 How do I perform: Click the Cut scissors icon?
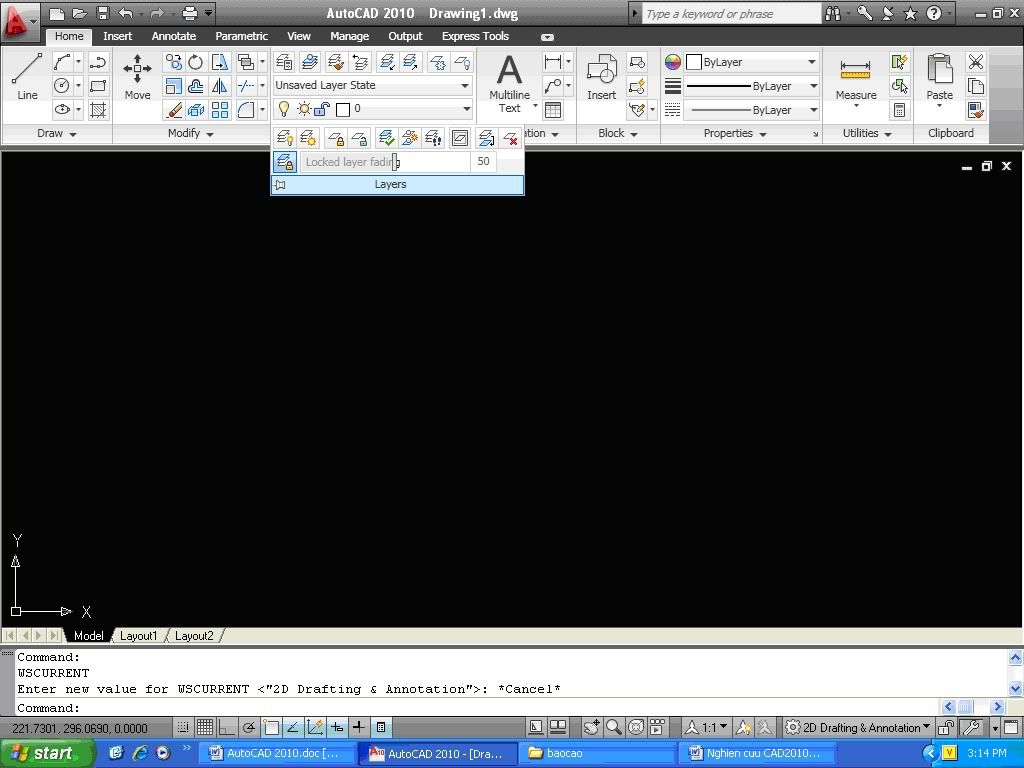[976, 62]
